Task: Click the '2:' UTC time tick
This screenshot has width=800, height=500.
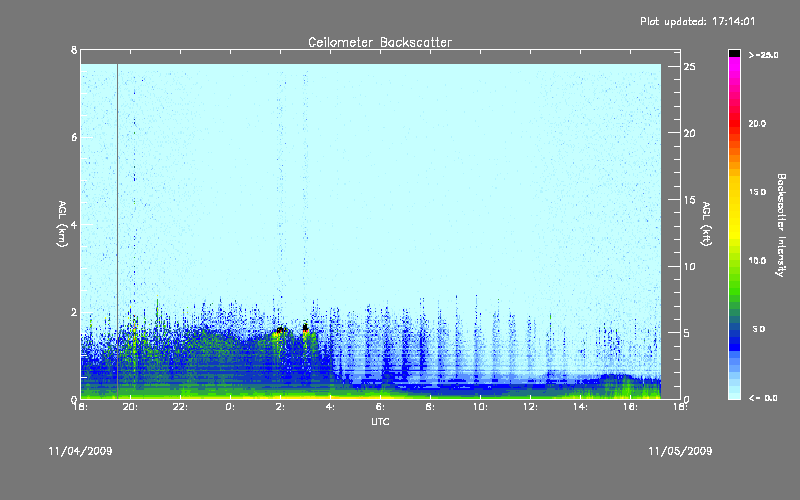Action: click(x=281, y=407)
